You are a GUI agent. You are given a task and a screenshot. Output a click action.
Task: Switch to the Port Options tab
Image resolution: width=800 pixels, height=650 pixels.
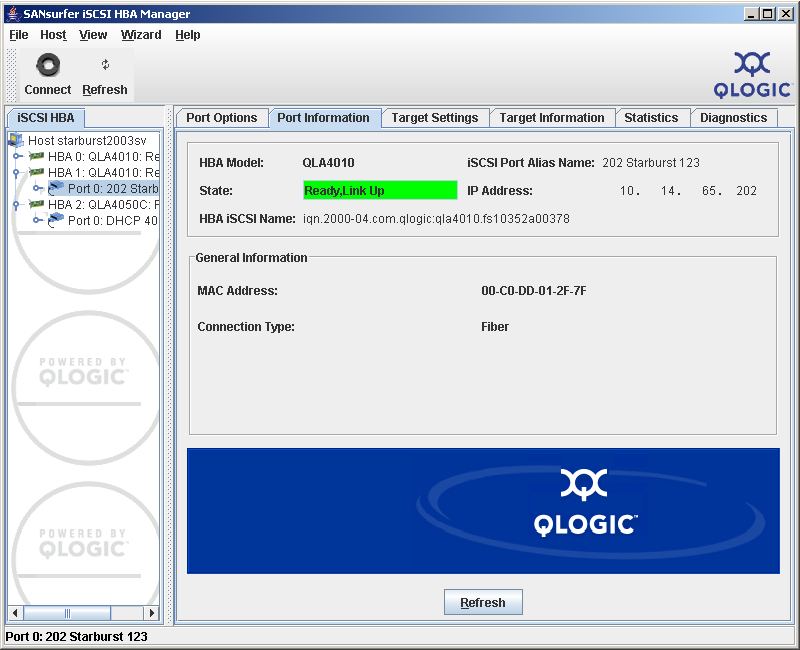221,118
